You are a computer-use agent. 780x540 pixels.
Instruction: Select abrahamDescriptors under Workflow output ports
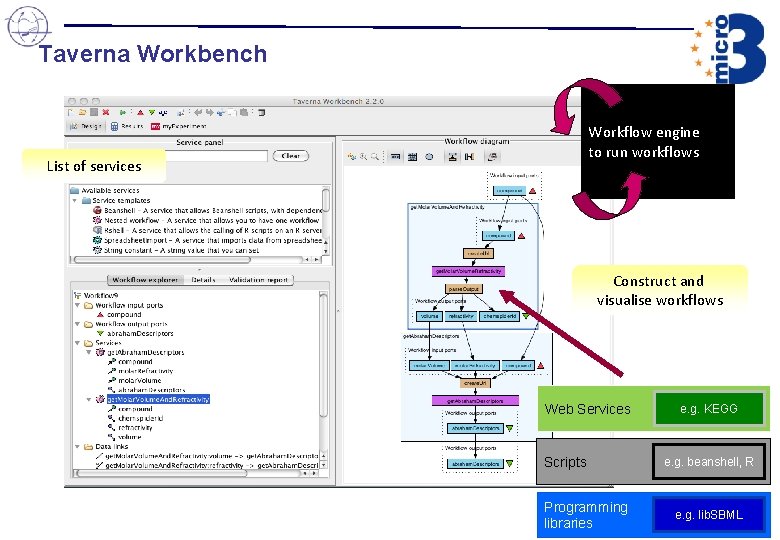[x=140, y=334]
